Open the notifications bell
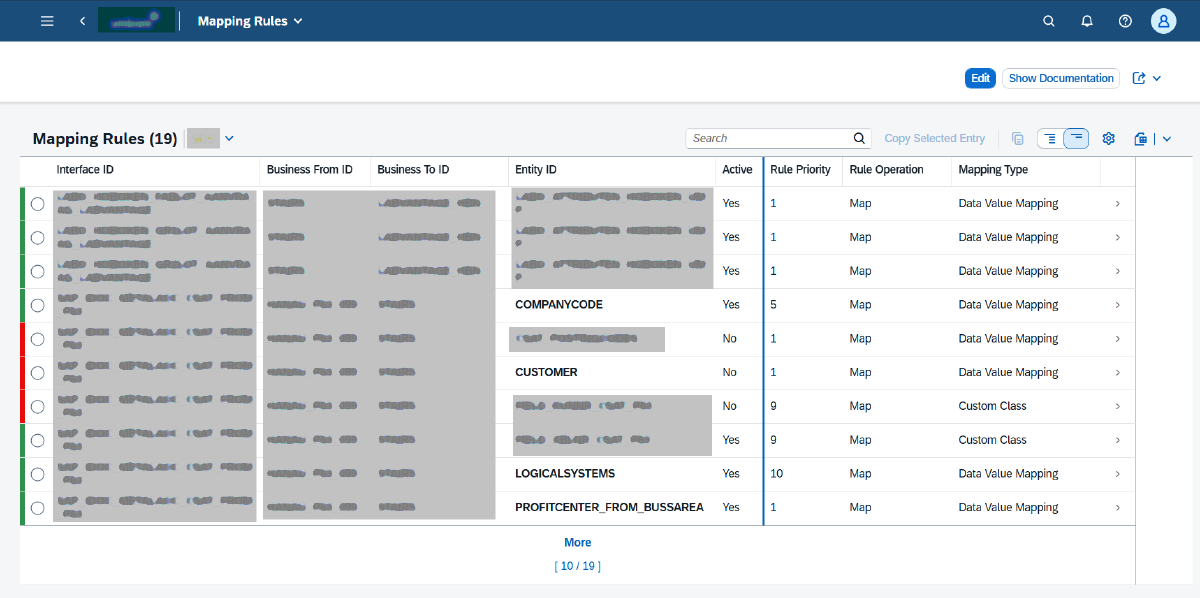 pyautogui.click(x=1087, y=21)
